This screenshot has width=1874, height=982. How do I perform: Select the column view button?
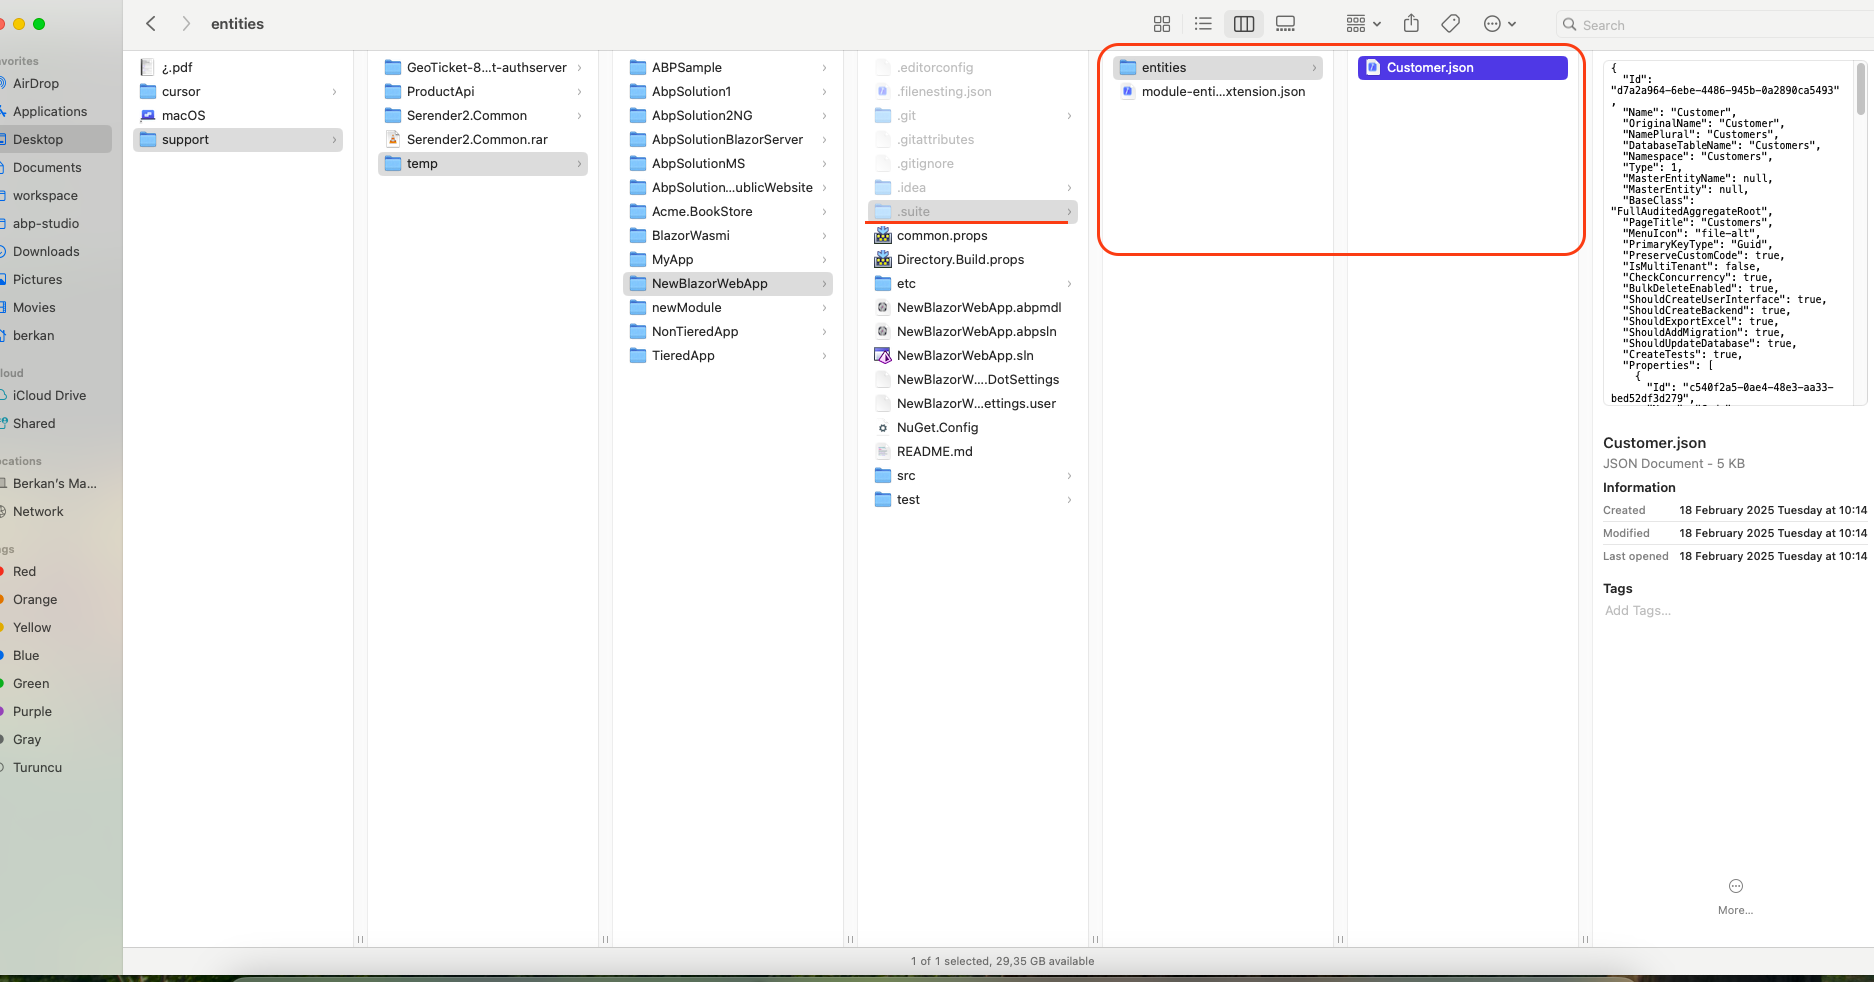[1244, 24]
